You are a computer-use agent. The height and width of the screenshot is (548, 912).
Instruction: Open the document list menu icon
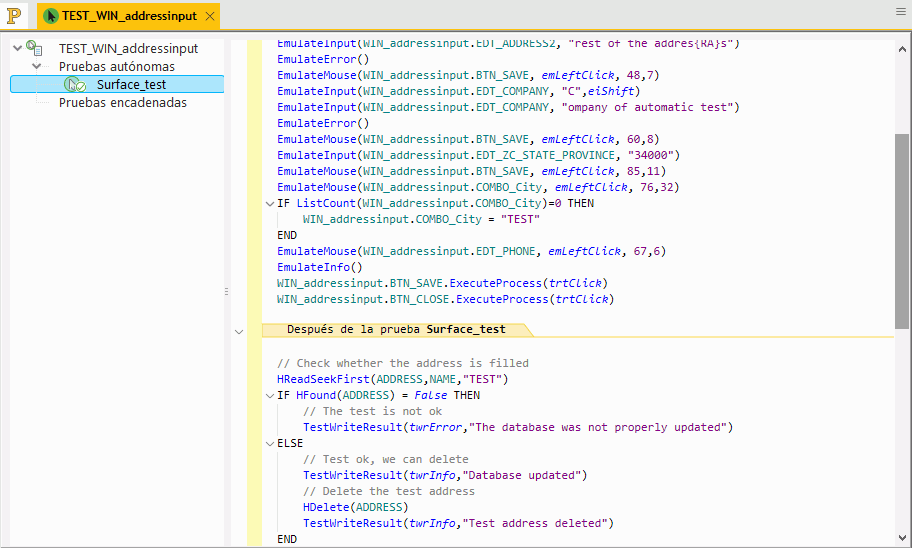900,12
